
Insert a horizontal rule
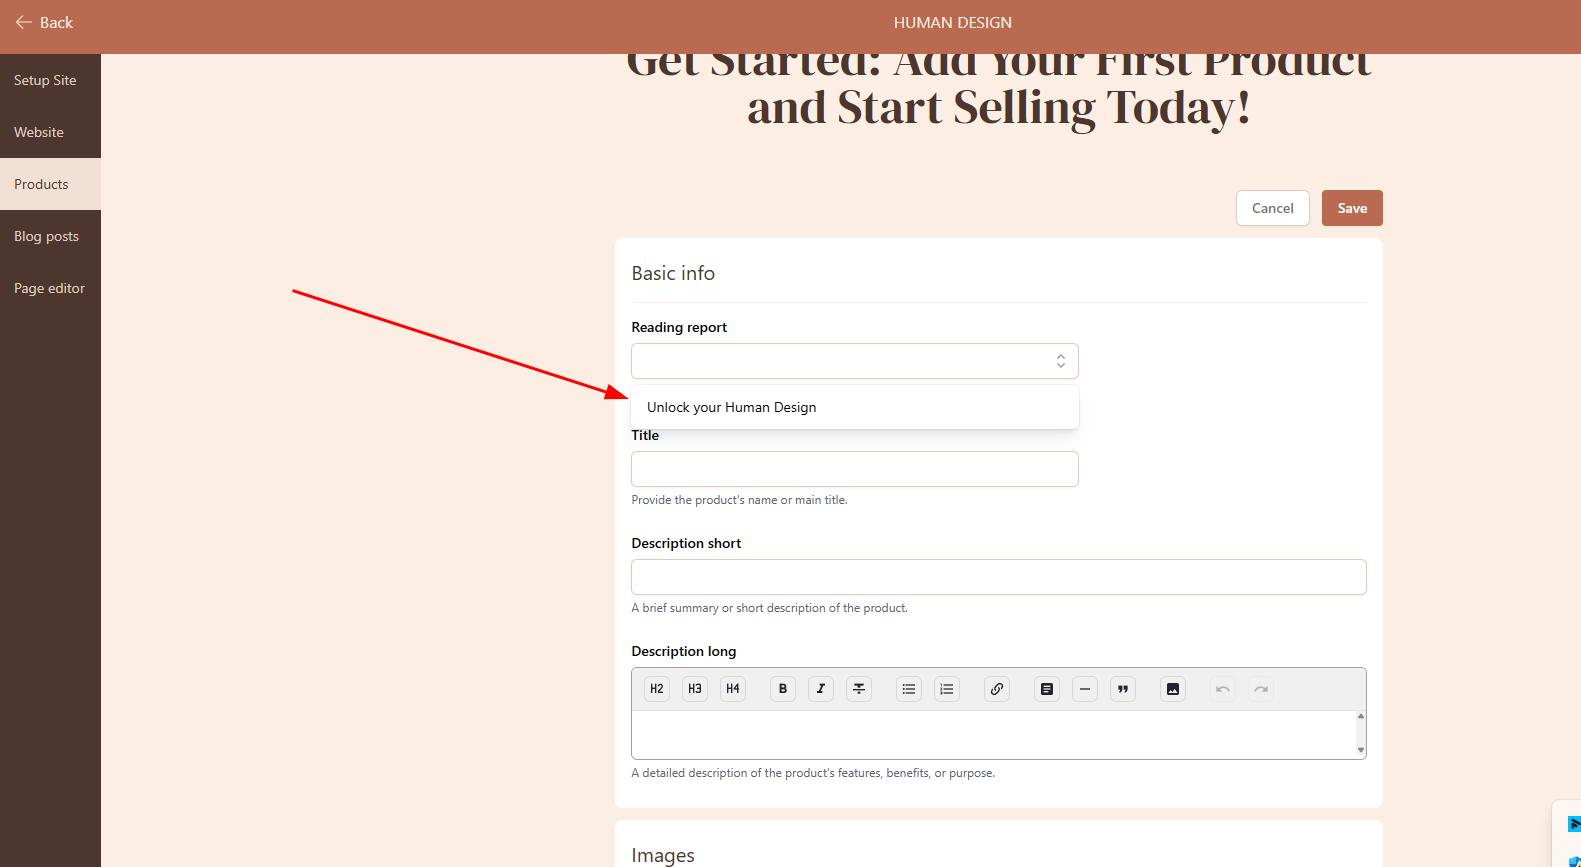pos(1085,689)
